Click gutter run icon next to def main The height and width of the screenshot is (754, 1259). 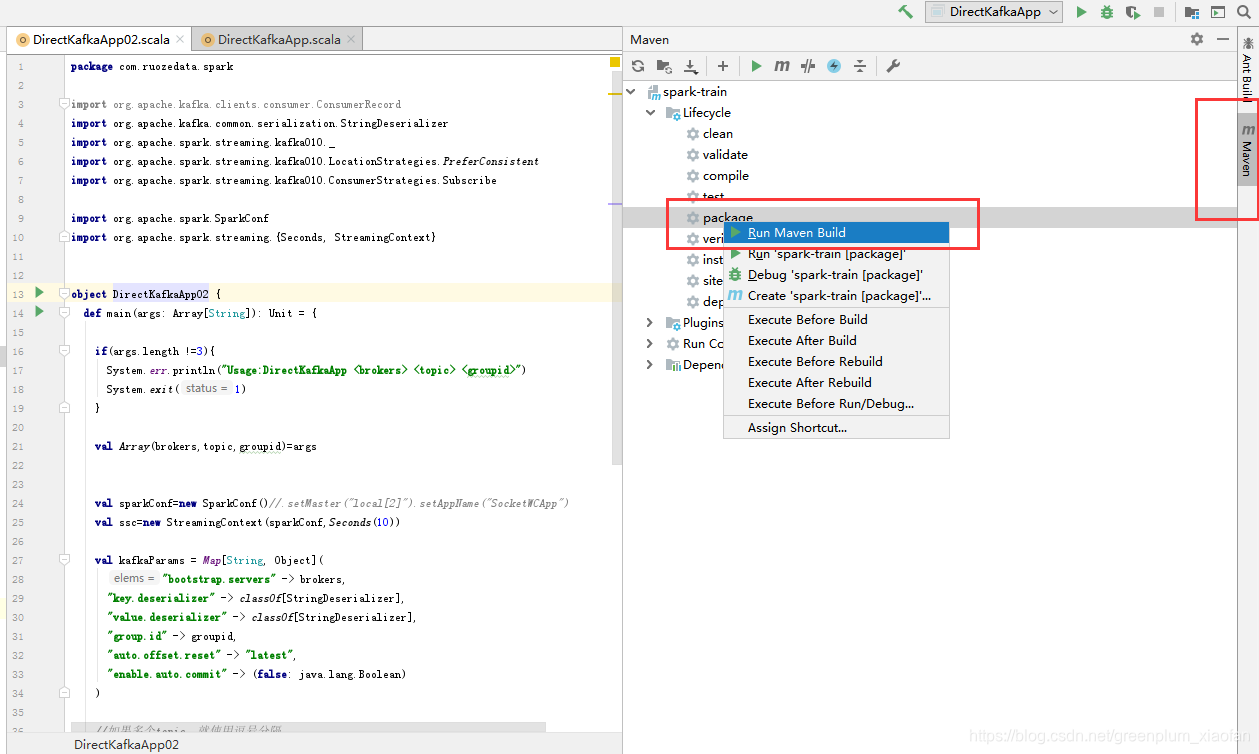[x=39, y=312]
